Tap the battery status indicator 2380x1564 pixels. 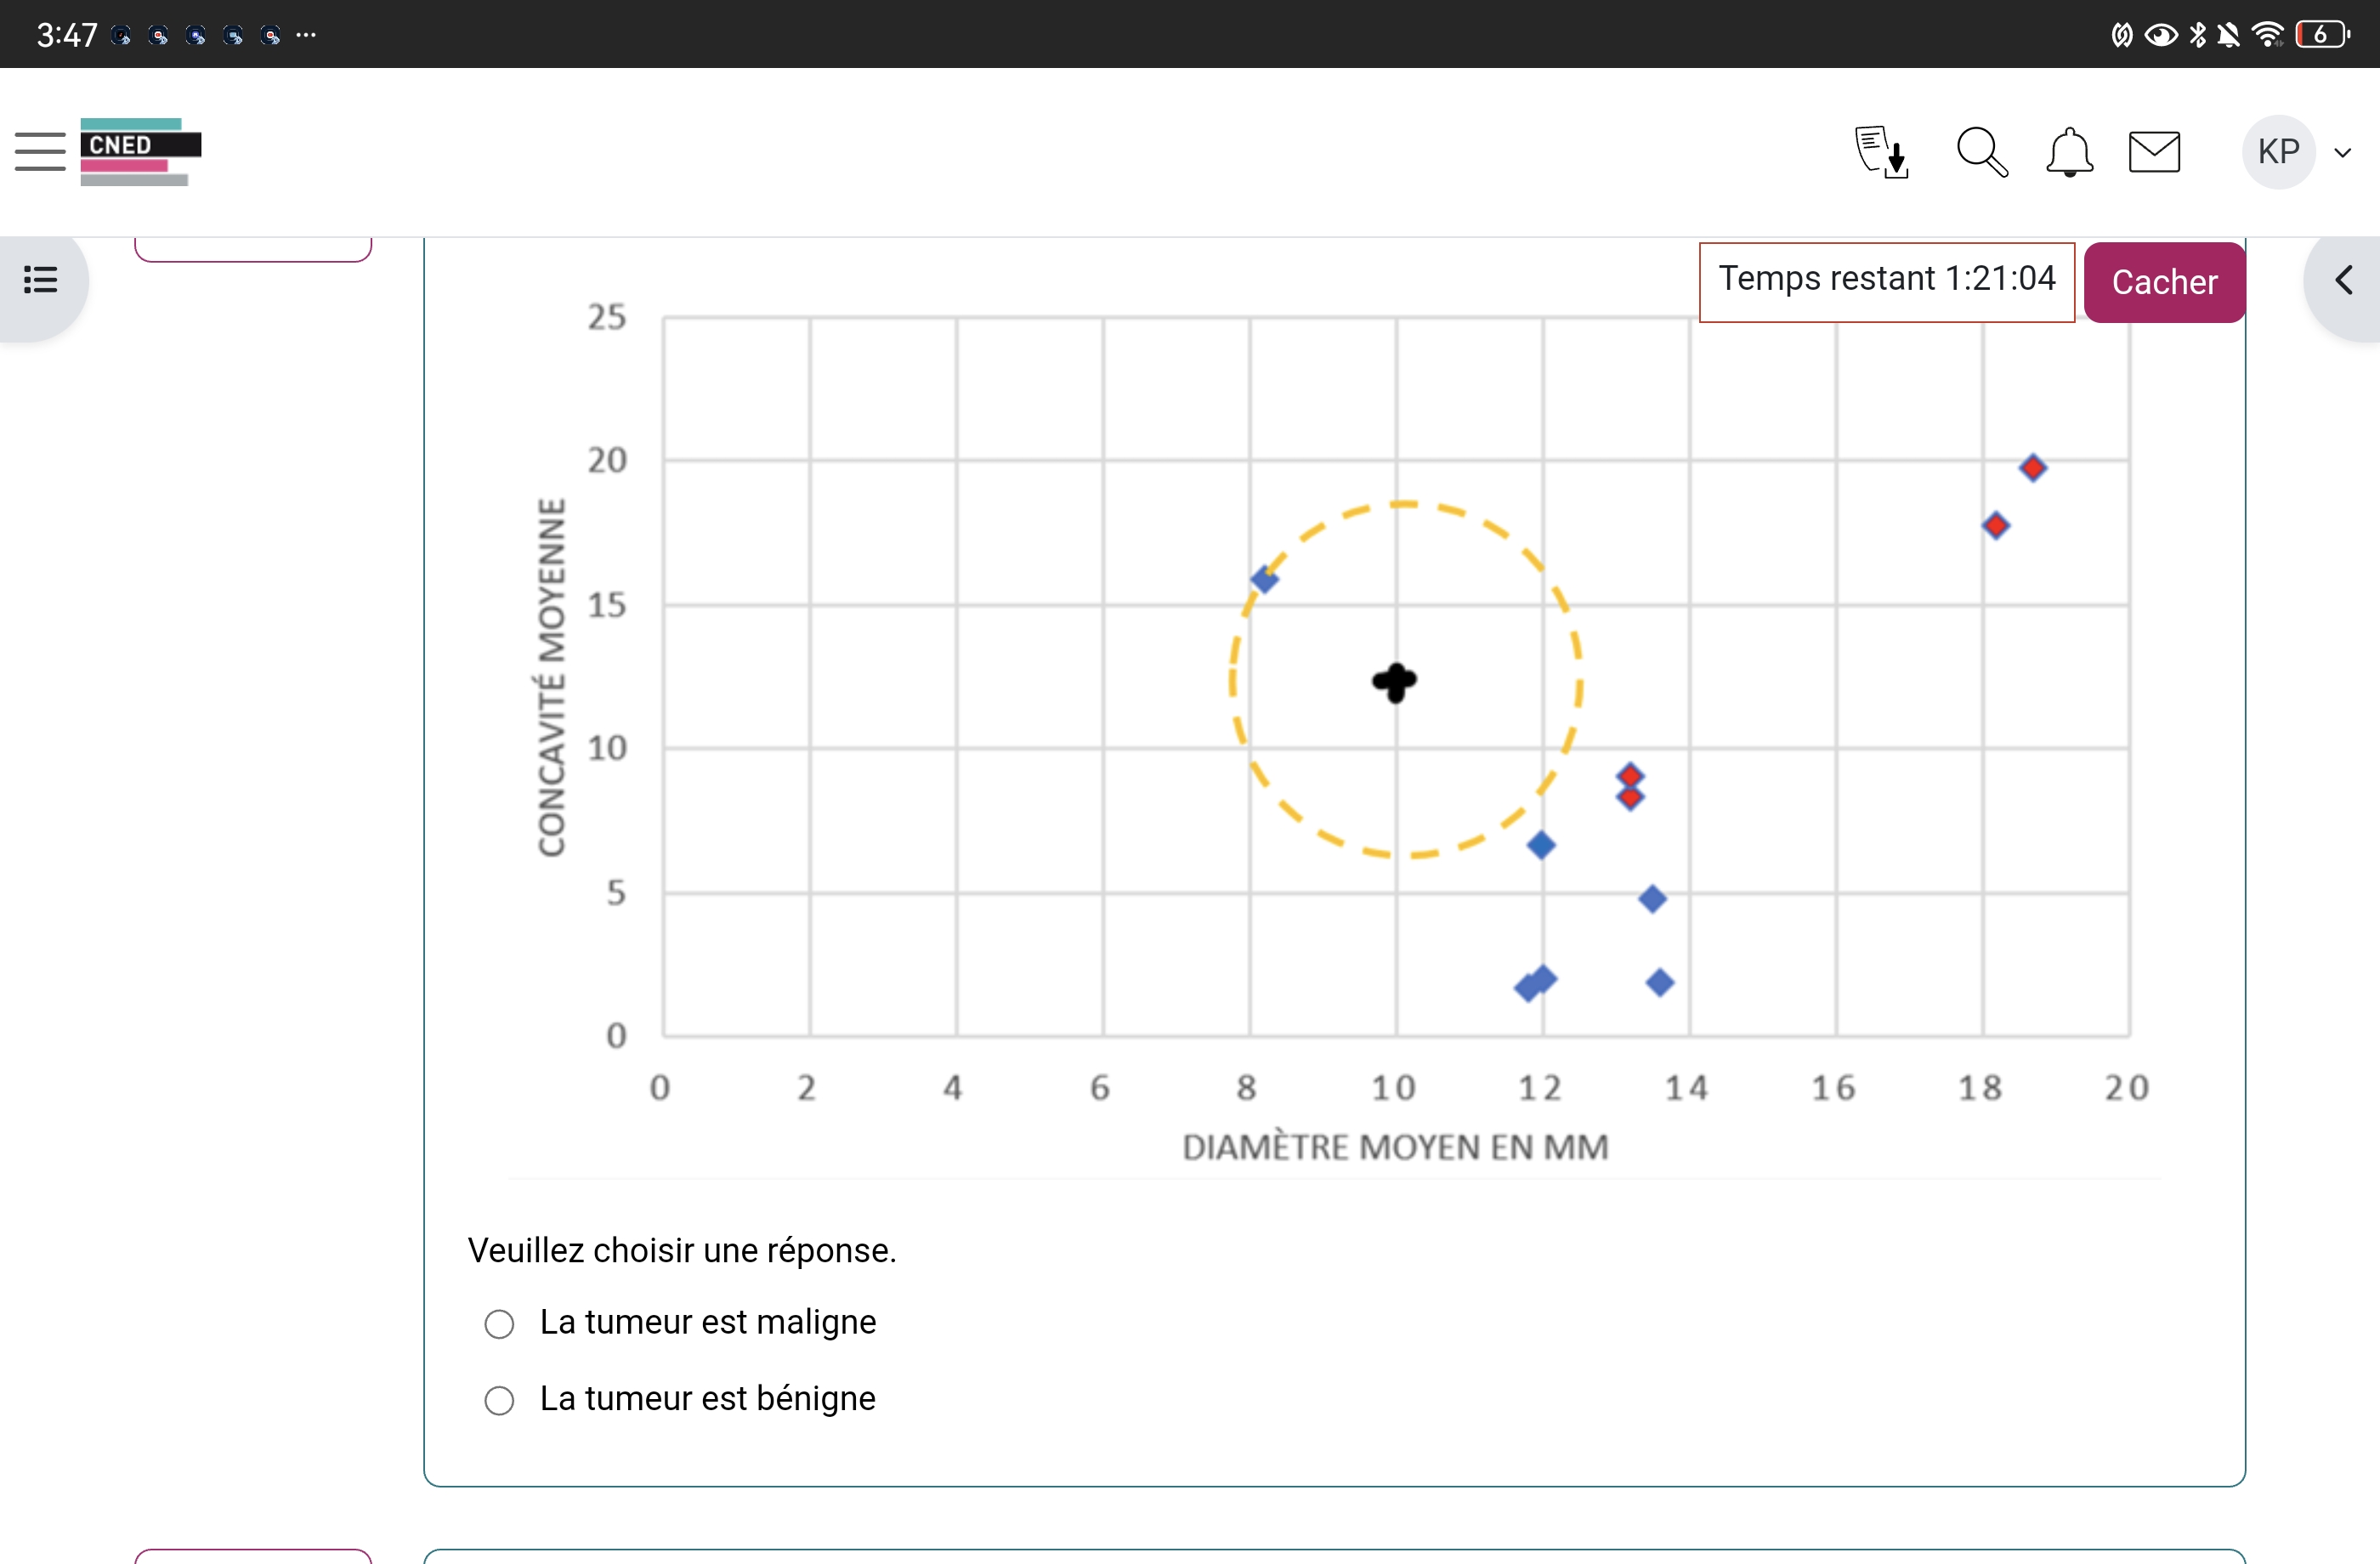point(2322,34)
